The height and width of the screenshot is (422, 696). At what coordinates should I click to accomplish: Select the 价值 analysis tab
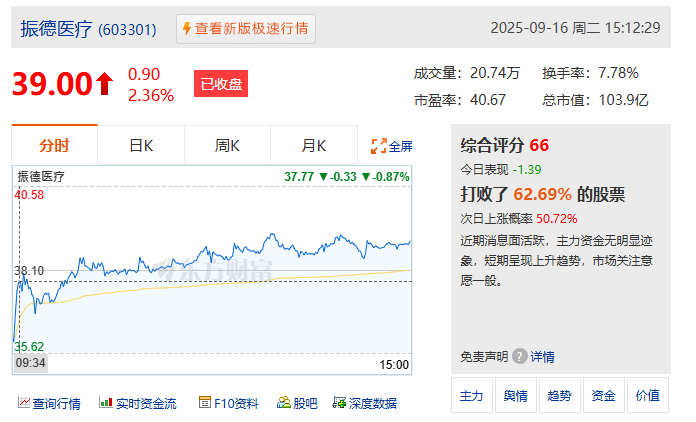(648, 395)
